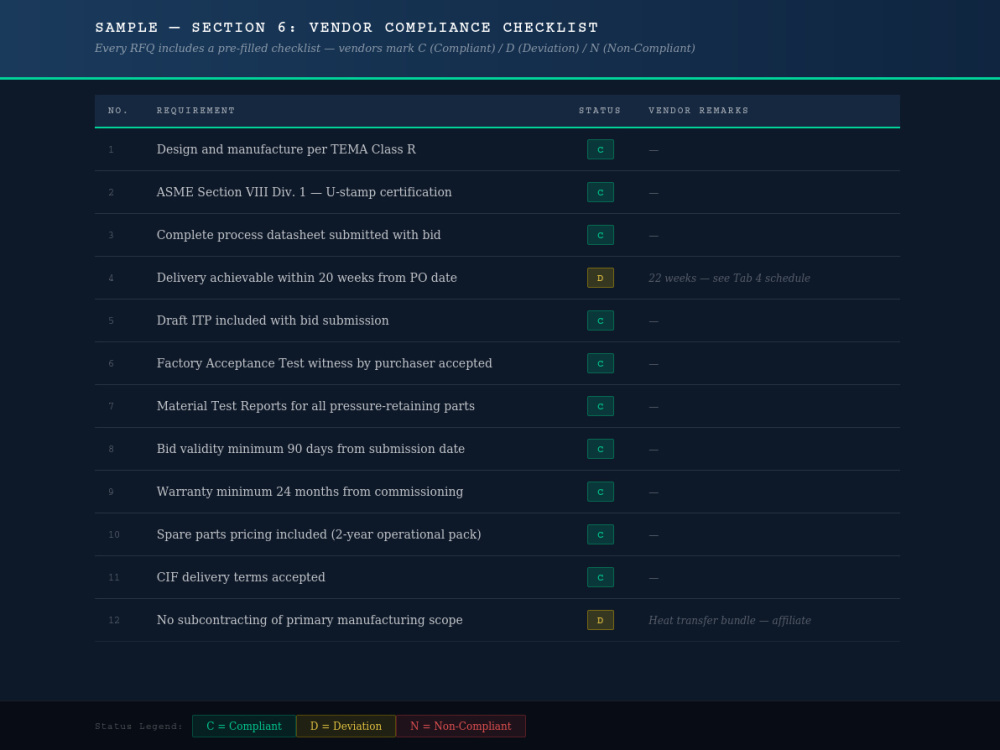The image size is (1000, 750).
Task: Click the 'REQUIREMENT' column header
Action: 196,110
